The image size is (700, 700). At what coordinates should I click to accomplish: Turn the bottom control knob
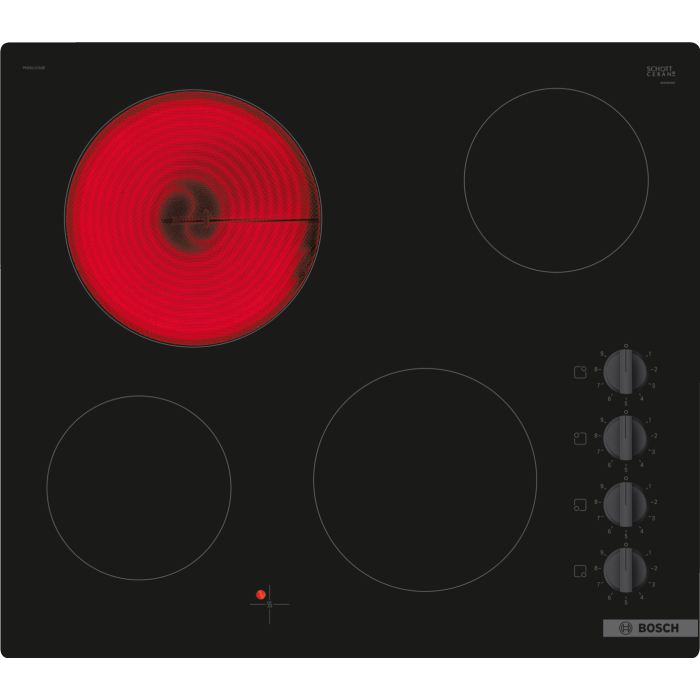tap(625, 570)
